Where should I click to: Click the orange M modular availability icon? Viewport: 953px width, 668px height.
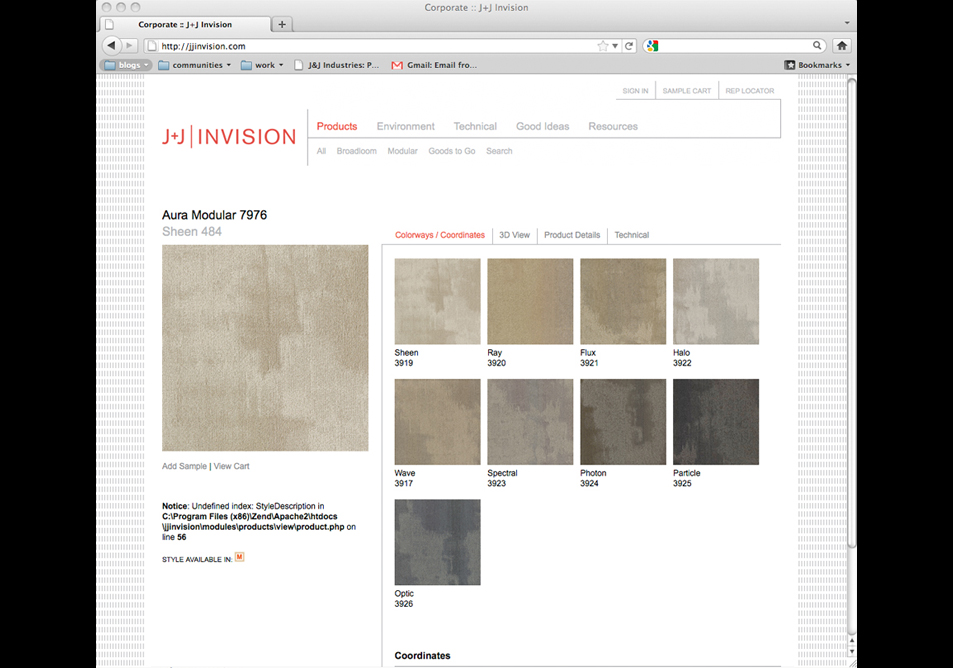pyautogui.click(x=240, y=557)
